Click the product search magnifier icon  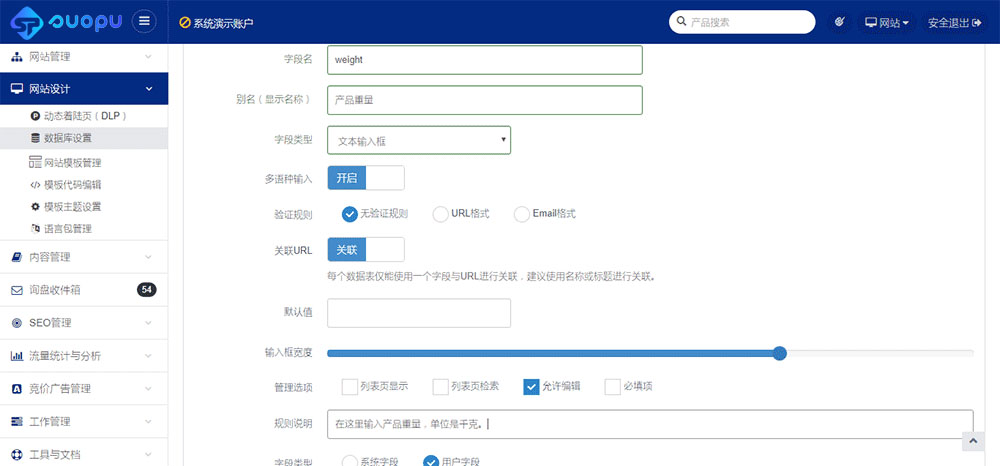click(x=681, y=22)
